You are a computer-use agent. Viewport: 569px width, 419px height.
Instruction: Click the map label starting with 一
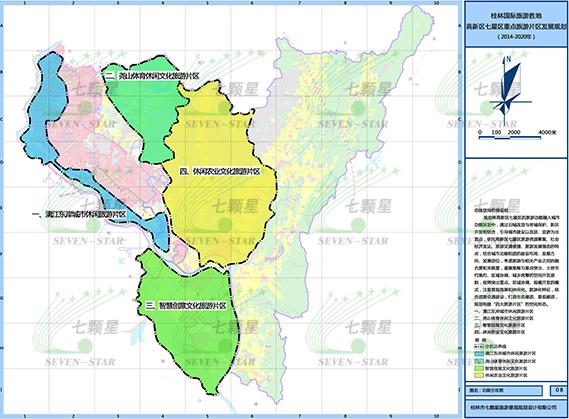(x=79, y=215)
